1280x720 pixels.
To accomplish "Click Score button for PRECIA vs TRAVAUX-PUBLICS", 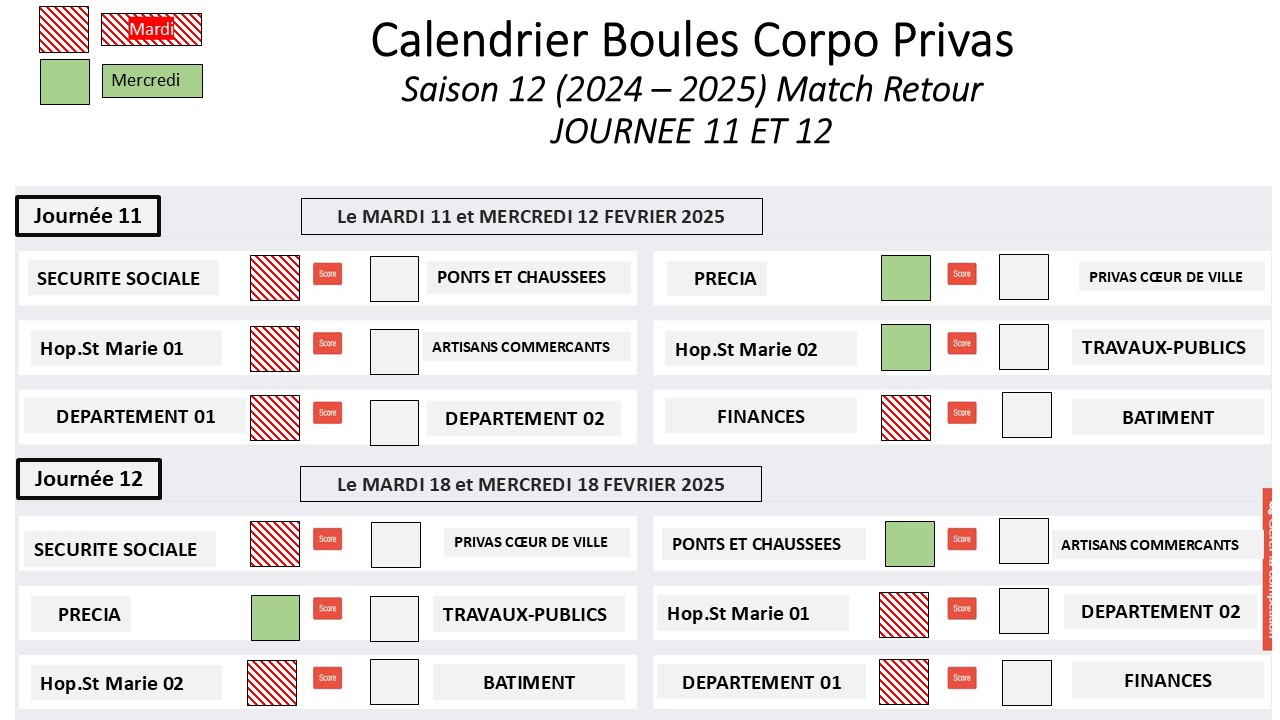I will 327,608.
